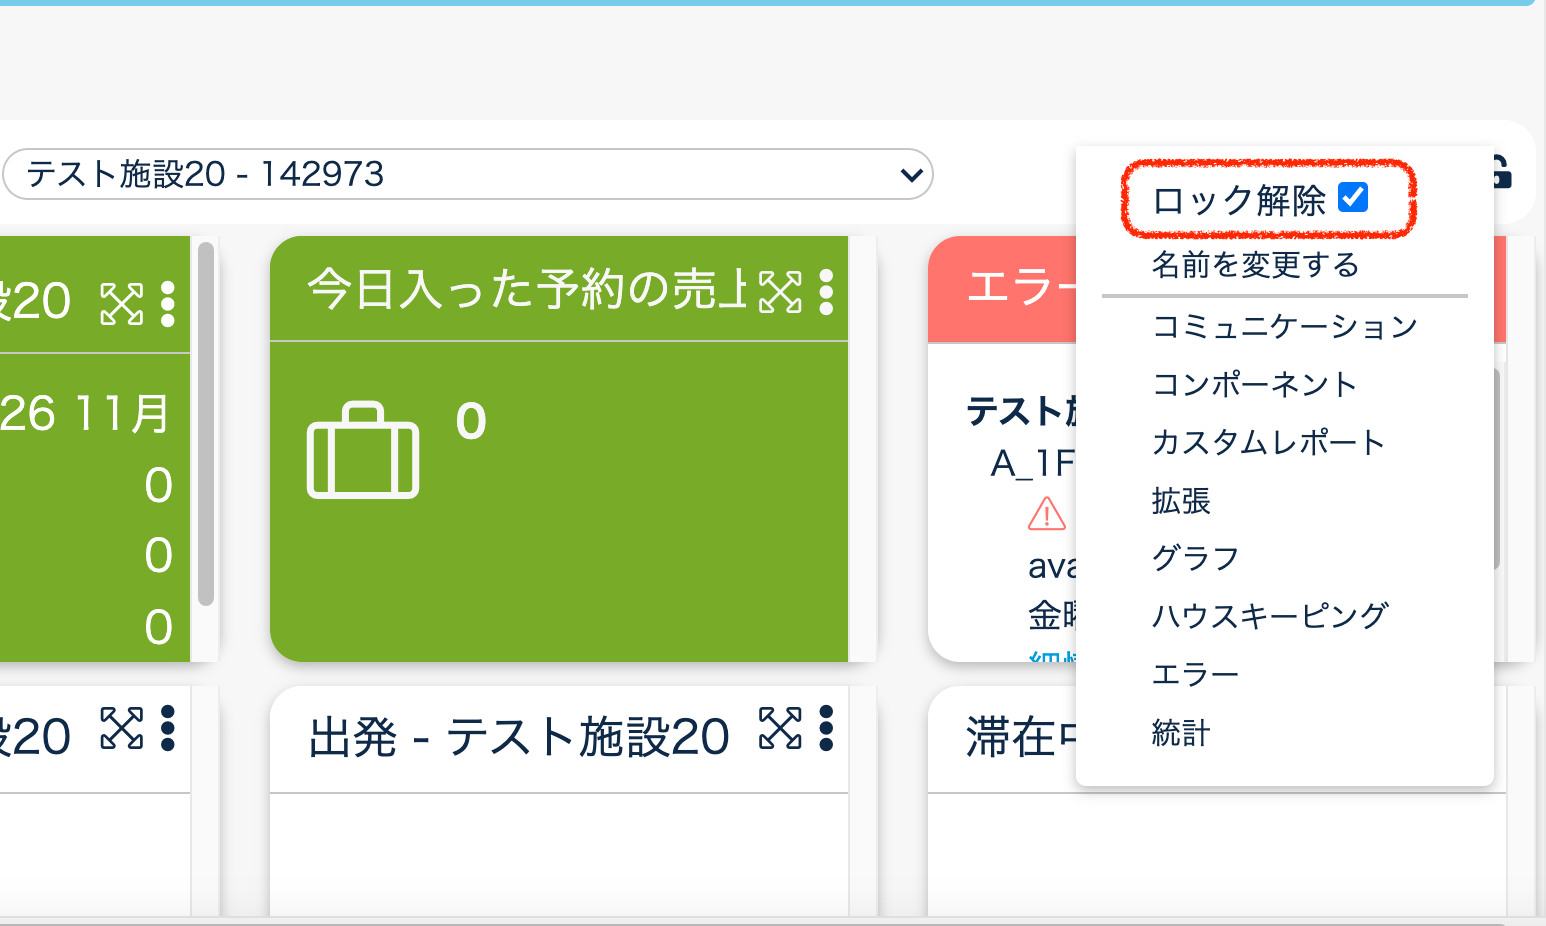Open the three-dot menu on 出発 card
This screenshot has height=926, width=1546.
click(826, 728)
